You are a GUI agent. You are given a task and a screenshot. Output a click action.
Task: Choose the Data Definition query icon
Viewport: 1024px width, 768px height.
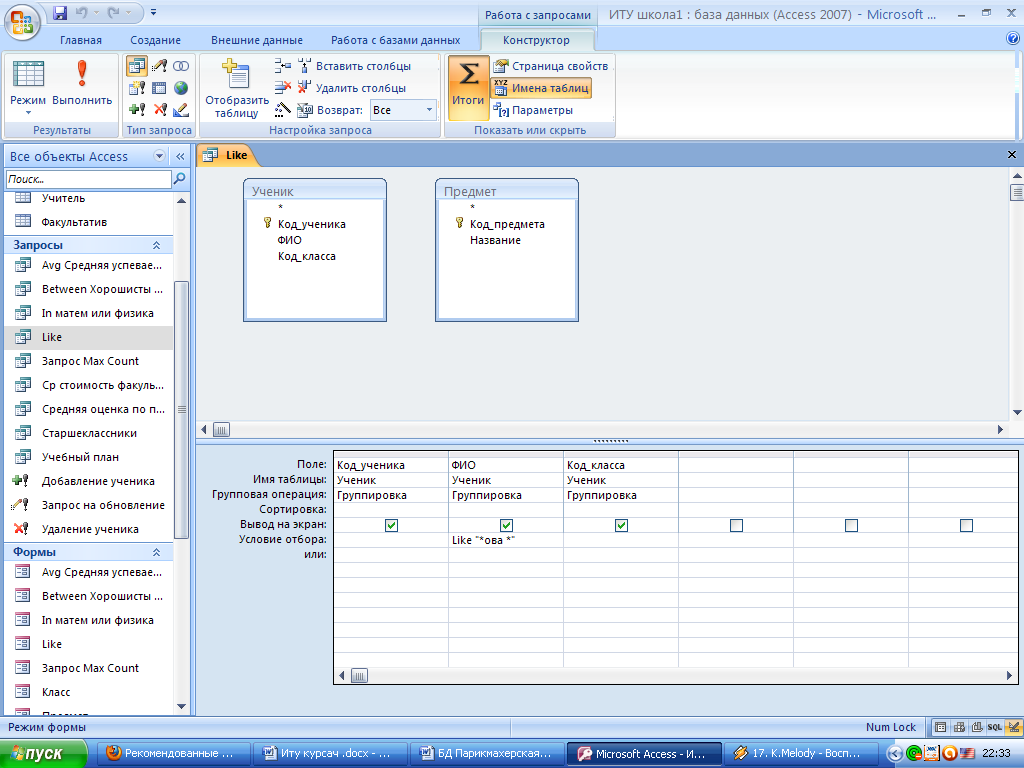(181, 110)
